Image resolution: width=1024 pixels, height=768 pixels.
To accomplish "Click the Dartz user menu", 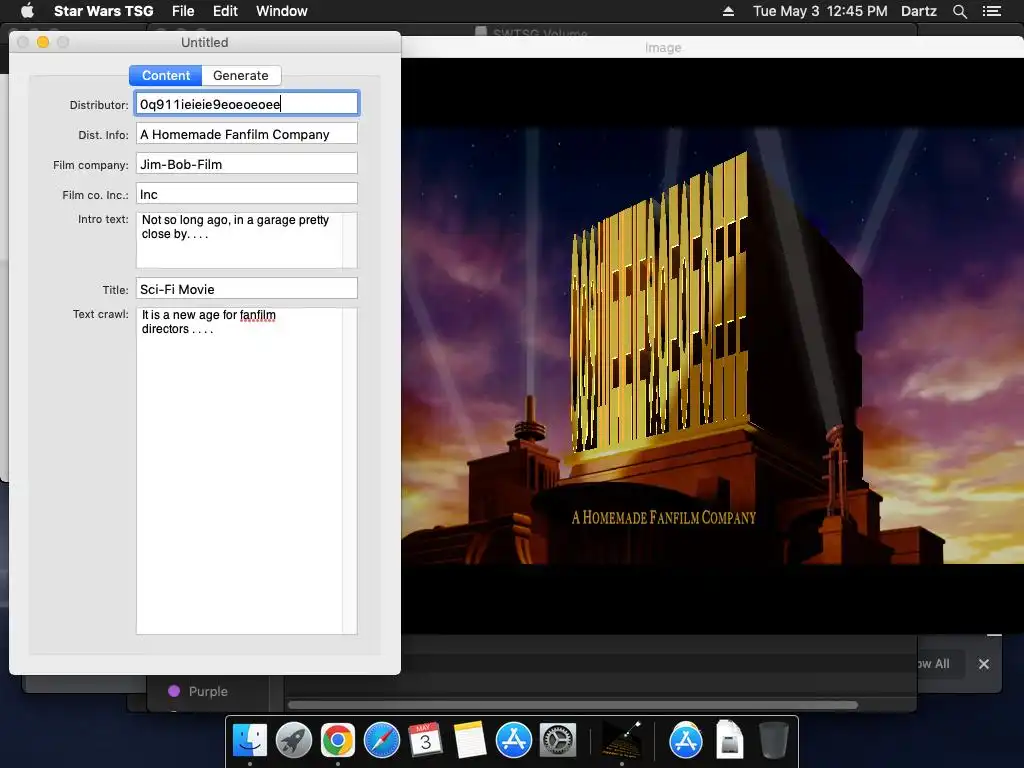I will (918, 11).
